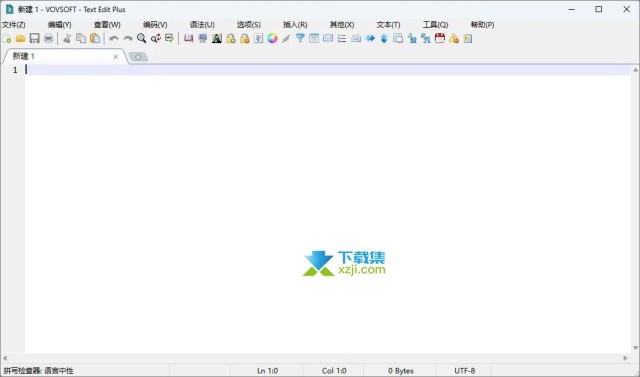Click the vertical scrollbar down arrow
Screen dimensions: 640x377
[x=635, y=348]
